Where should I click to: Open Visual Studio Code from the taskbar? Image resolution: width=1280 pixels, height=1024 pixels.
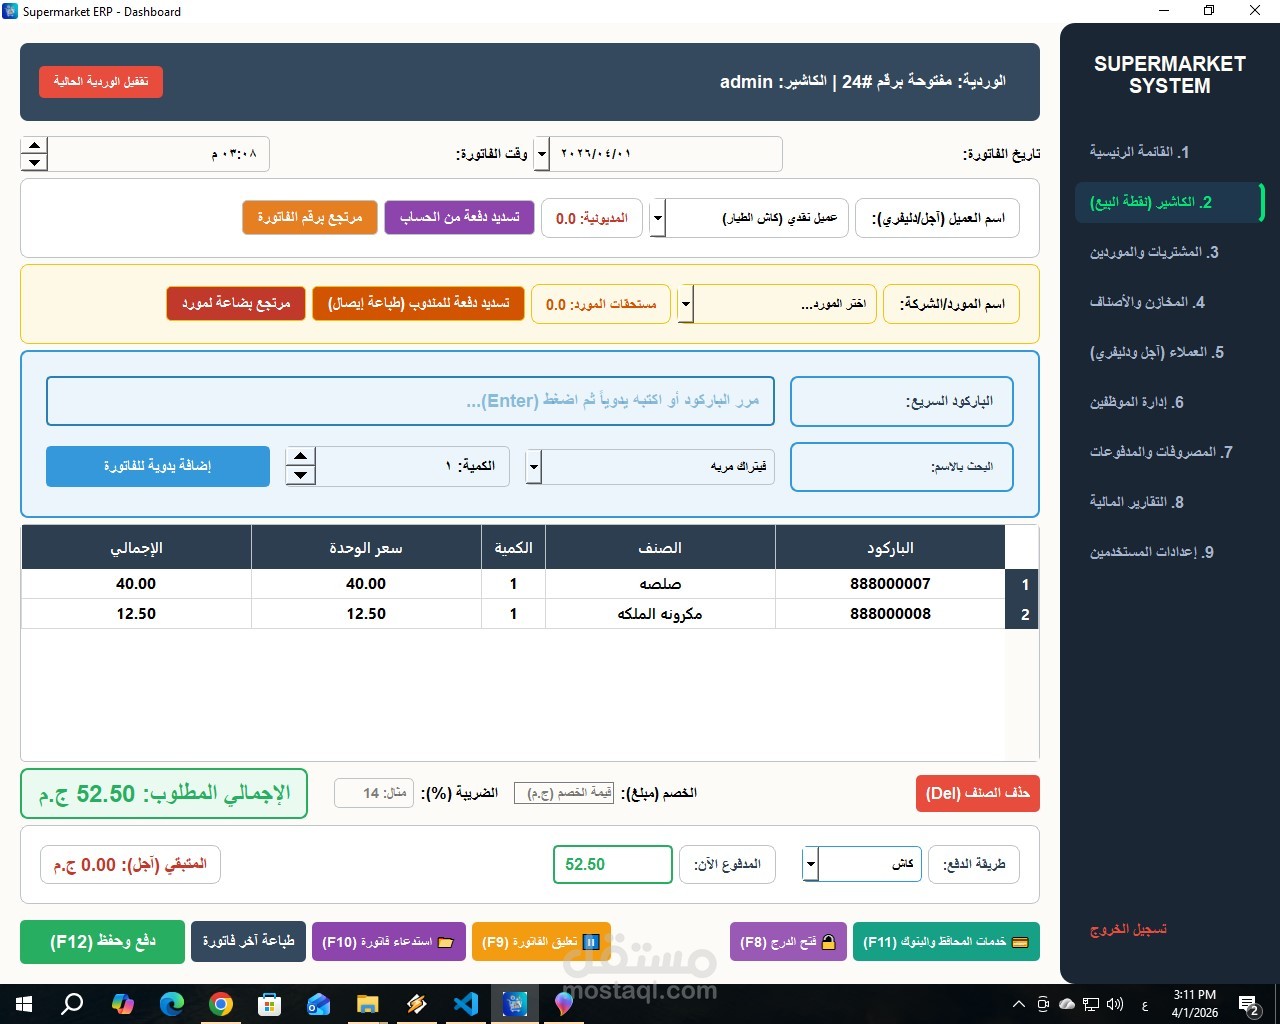466,1004
